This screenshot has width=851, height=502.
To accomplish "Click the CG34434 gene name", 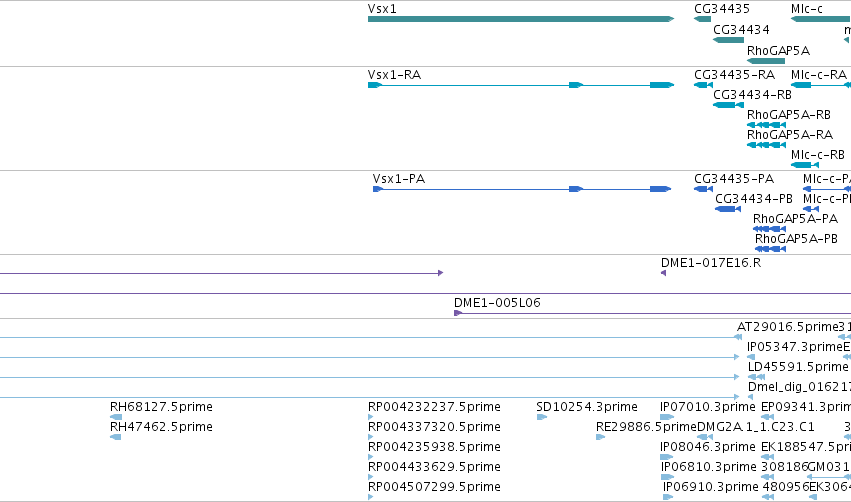I will [741, 30].
